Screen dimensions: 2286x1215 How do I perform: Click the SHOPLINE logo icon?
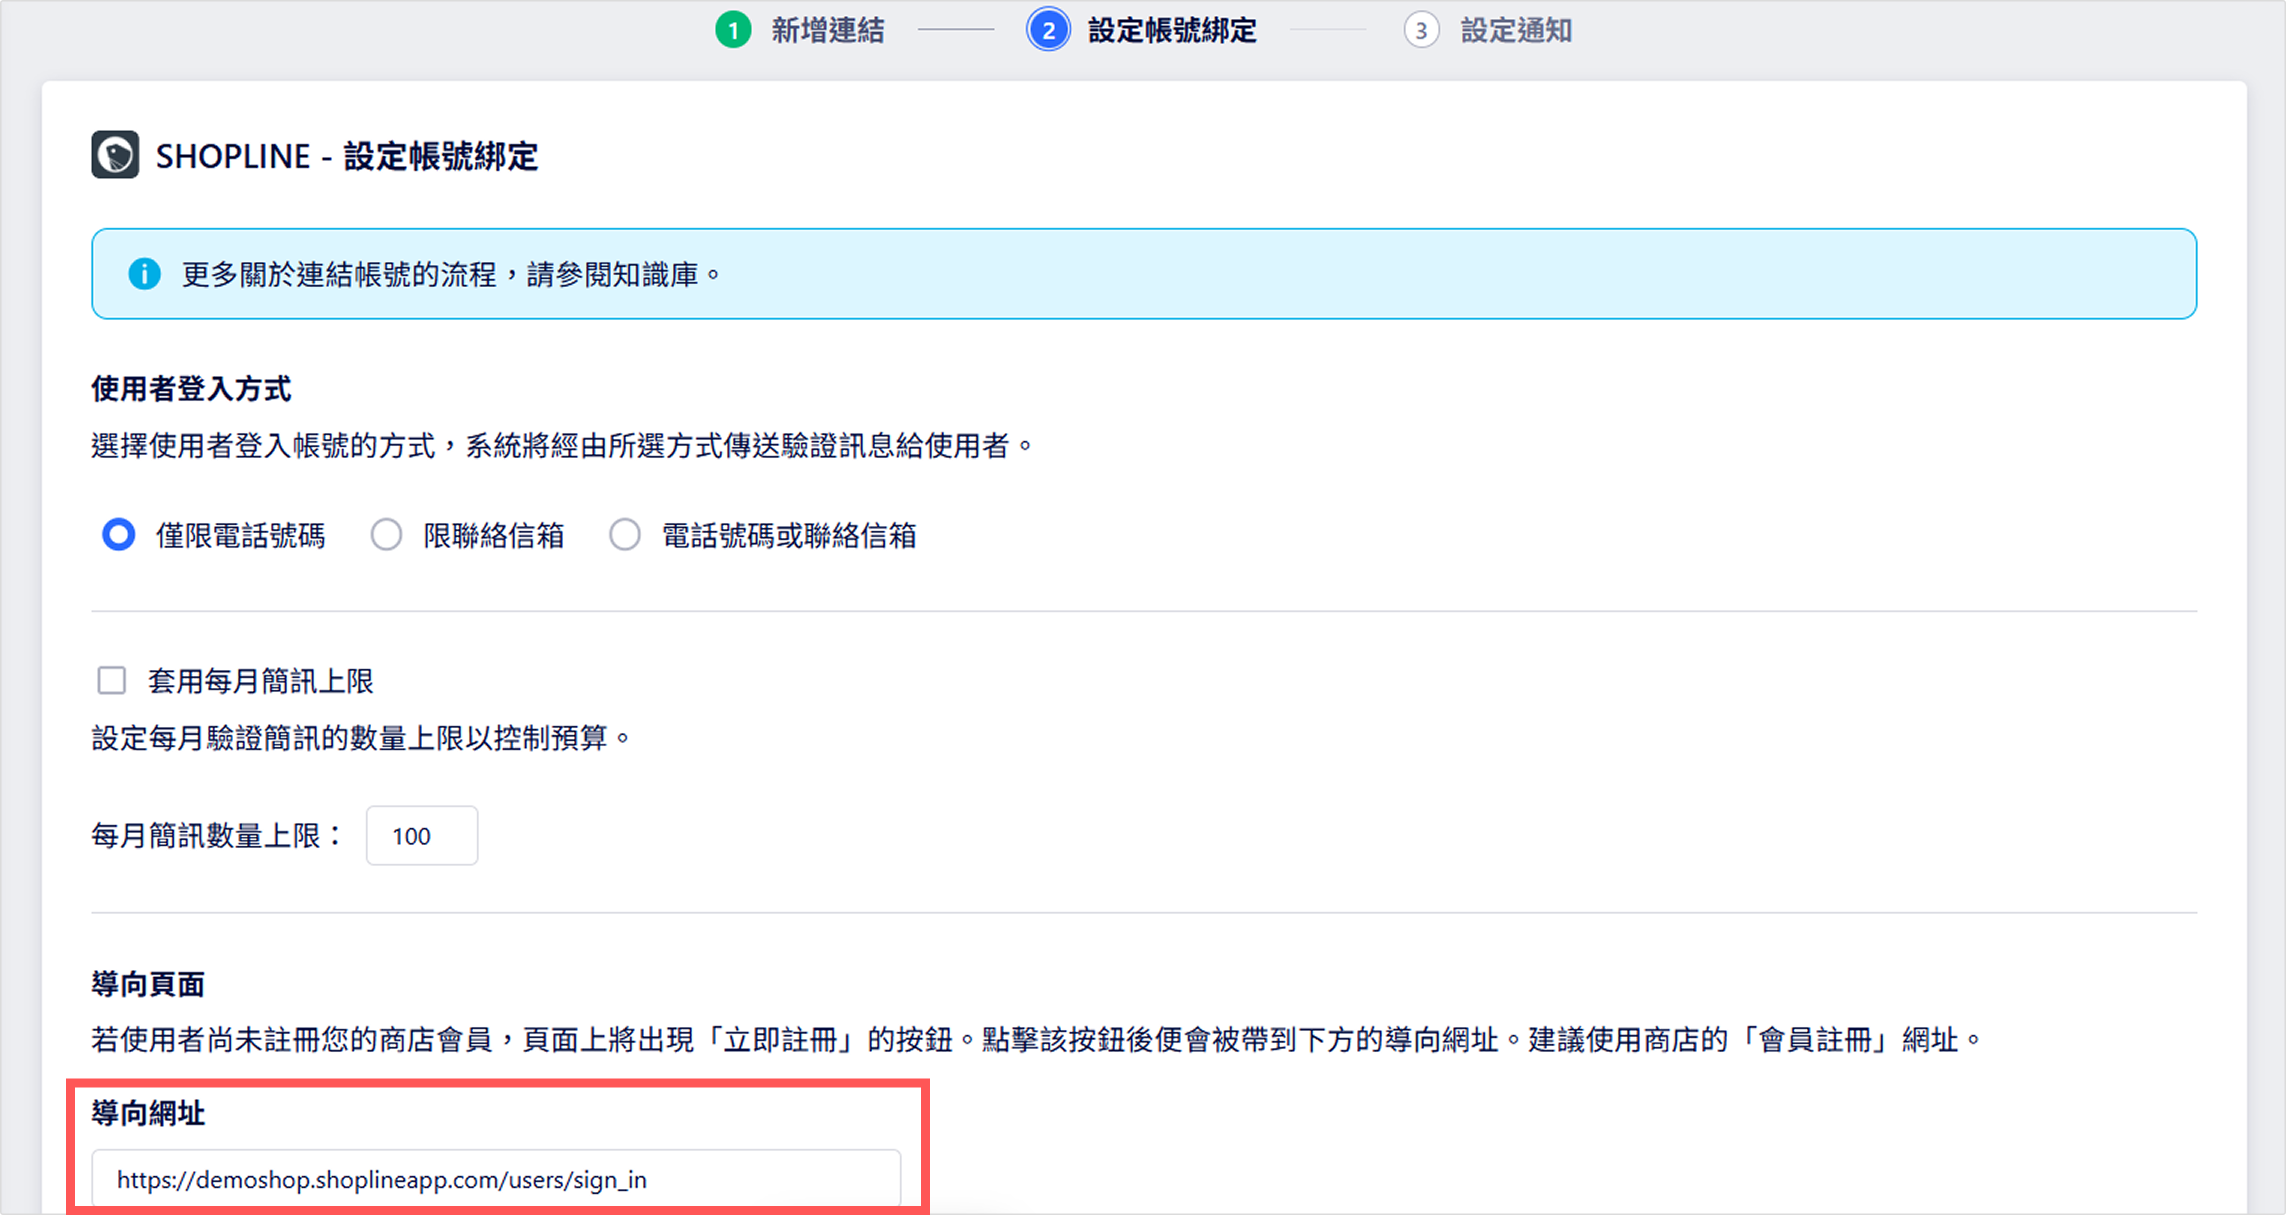coord(115,155)
